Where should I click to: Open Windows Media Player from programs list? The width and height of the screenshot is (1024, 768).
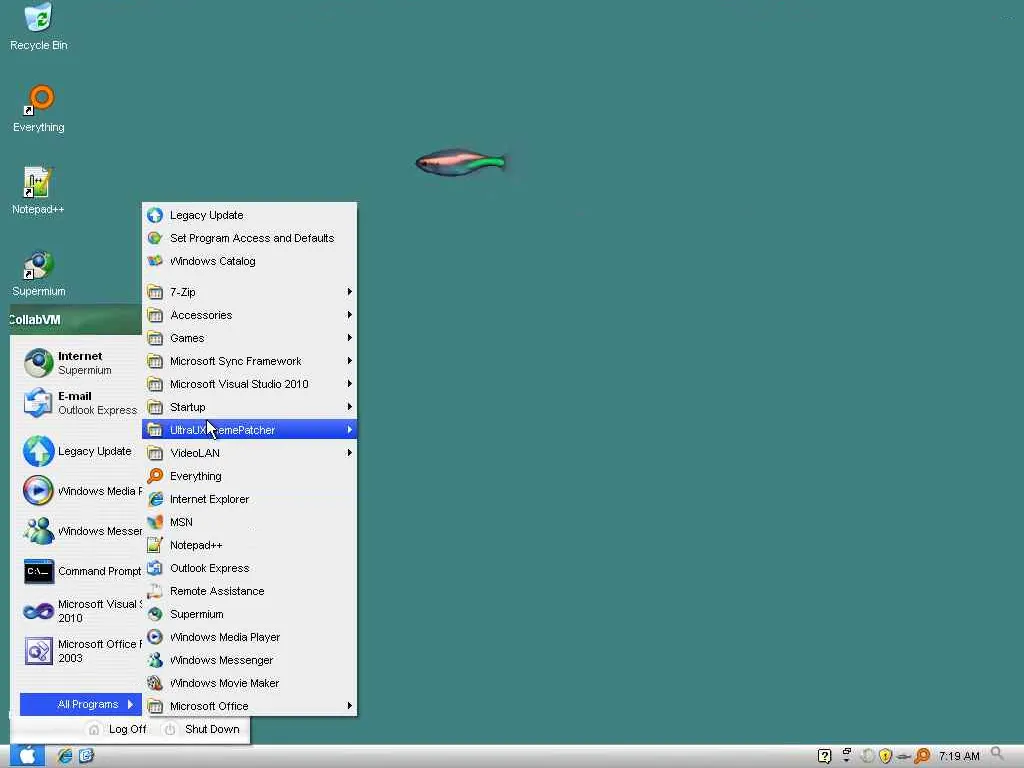249,637
